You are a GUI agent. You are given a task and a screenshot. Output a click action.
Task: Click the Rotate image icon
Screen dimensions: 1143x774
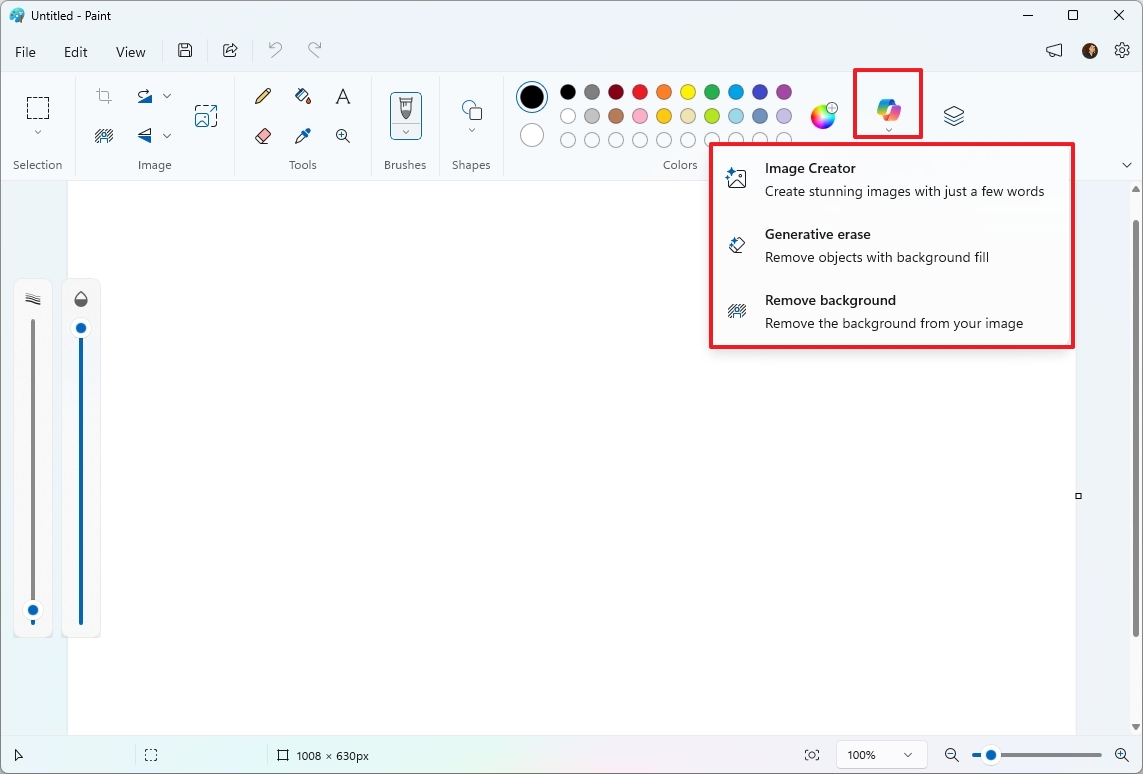[x=144, y=96]
